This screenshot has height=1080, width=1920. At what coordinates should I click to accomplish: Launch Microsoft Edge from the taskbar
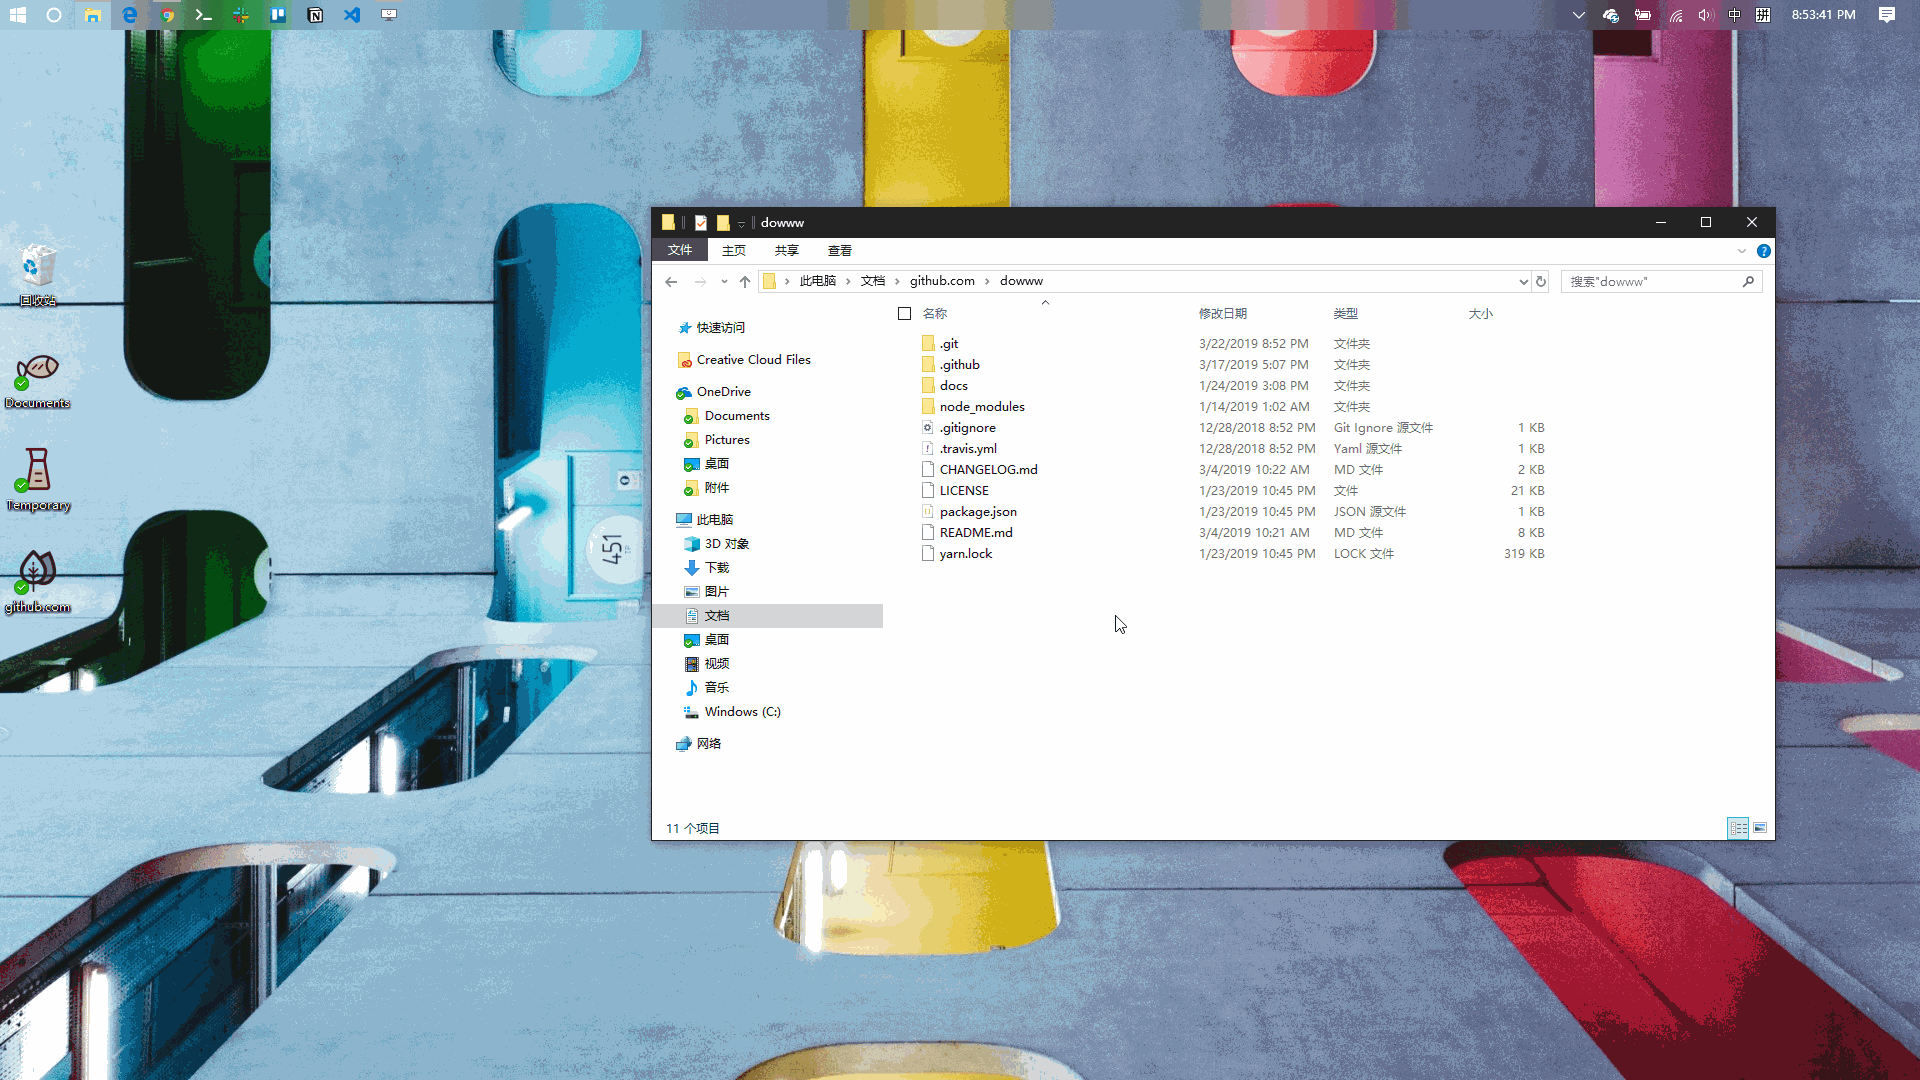point(130,15)
